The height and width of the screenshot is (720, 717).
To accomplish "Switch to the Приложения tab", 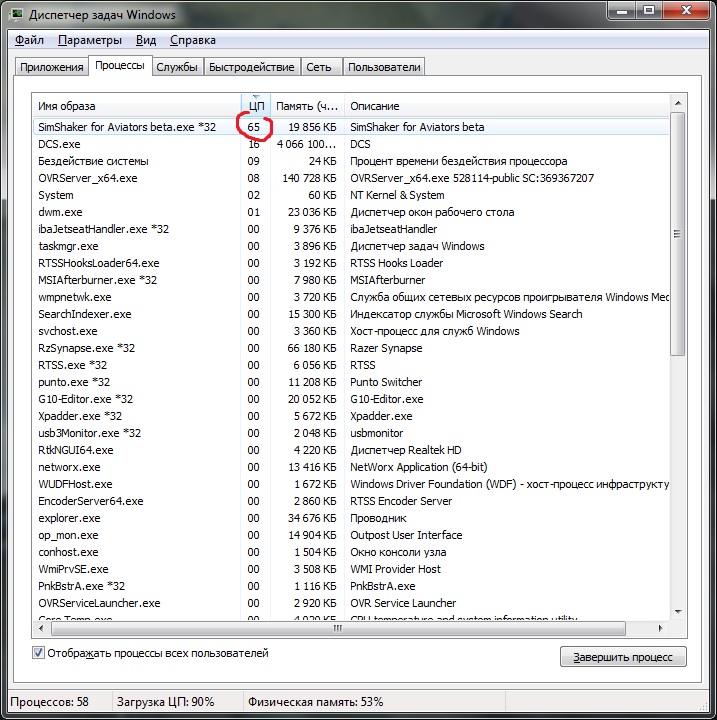I will (51, 67).
